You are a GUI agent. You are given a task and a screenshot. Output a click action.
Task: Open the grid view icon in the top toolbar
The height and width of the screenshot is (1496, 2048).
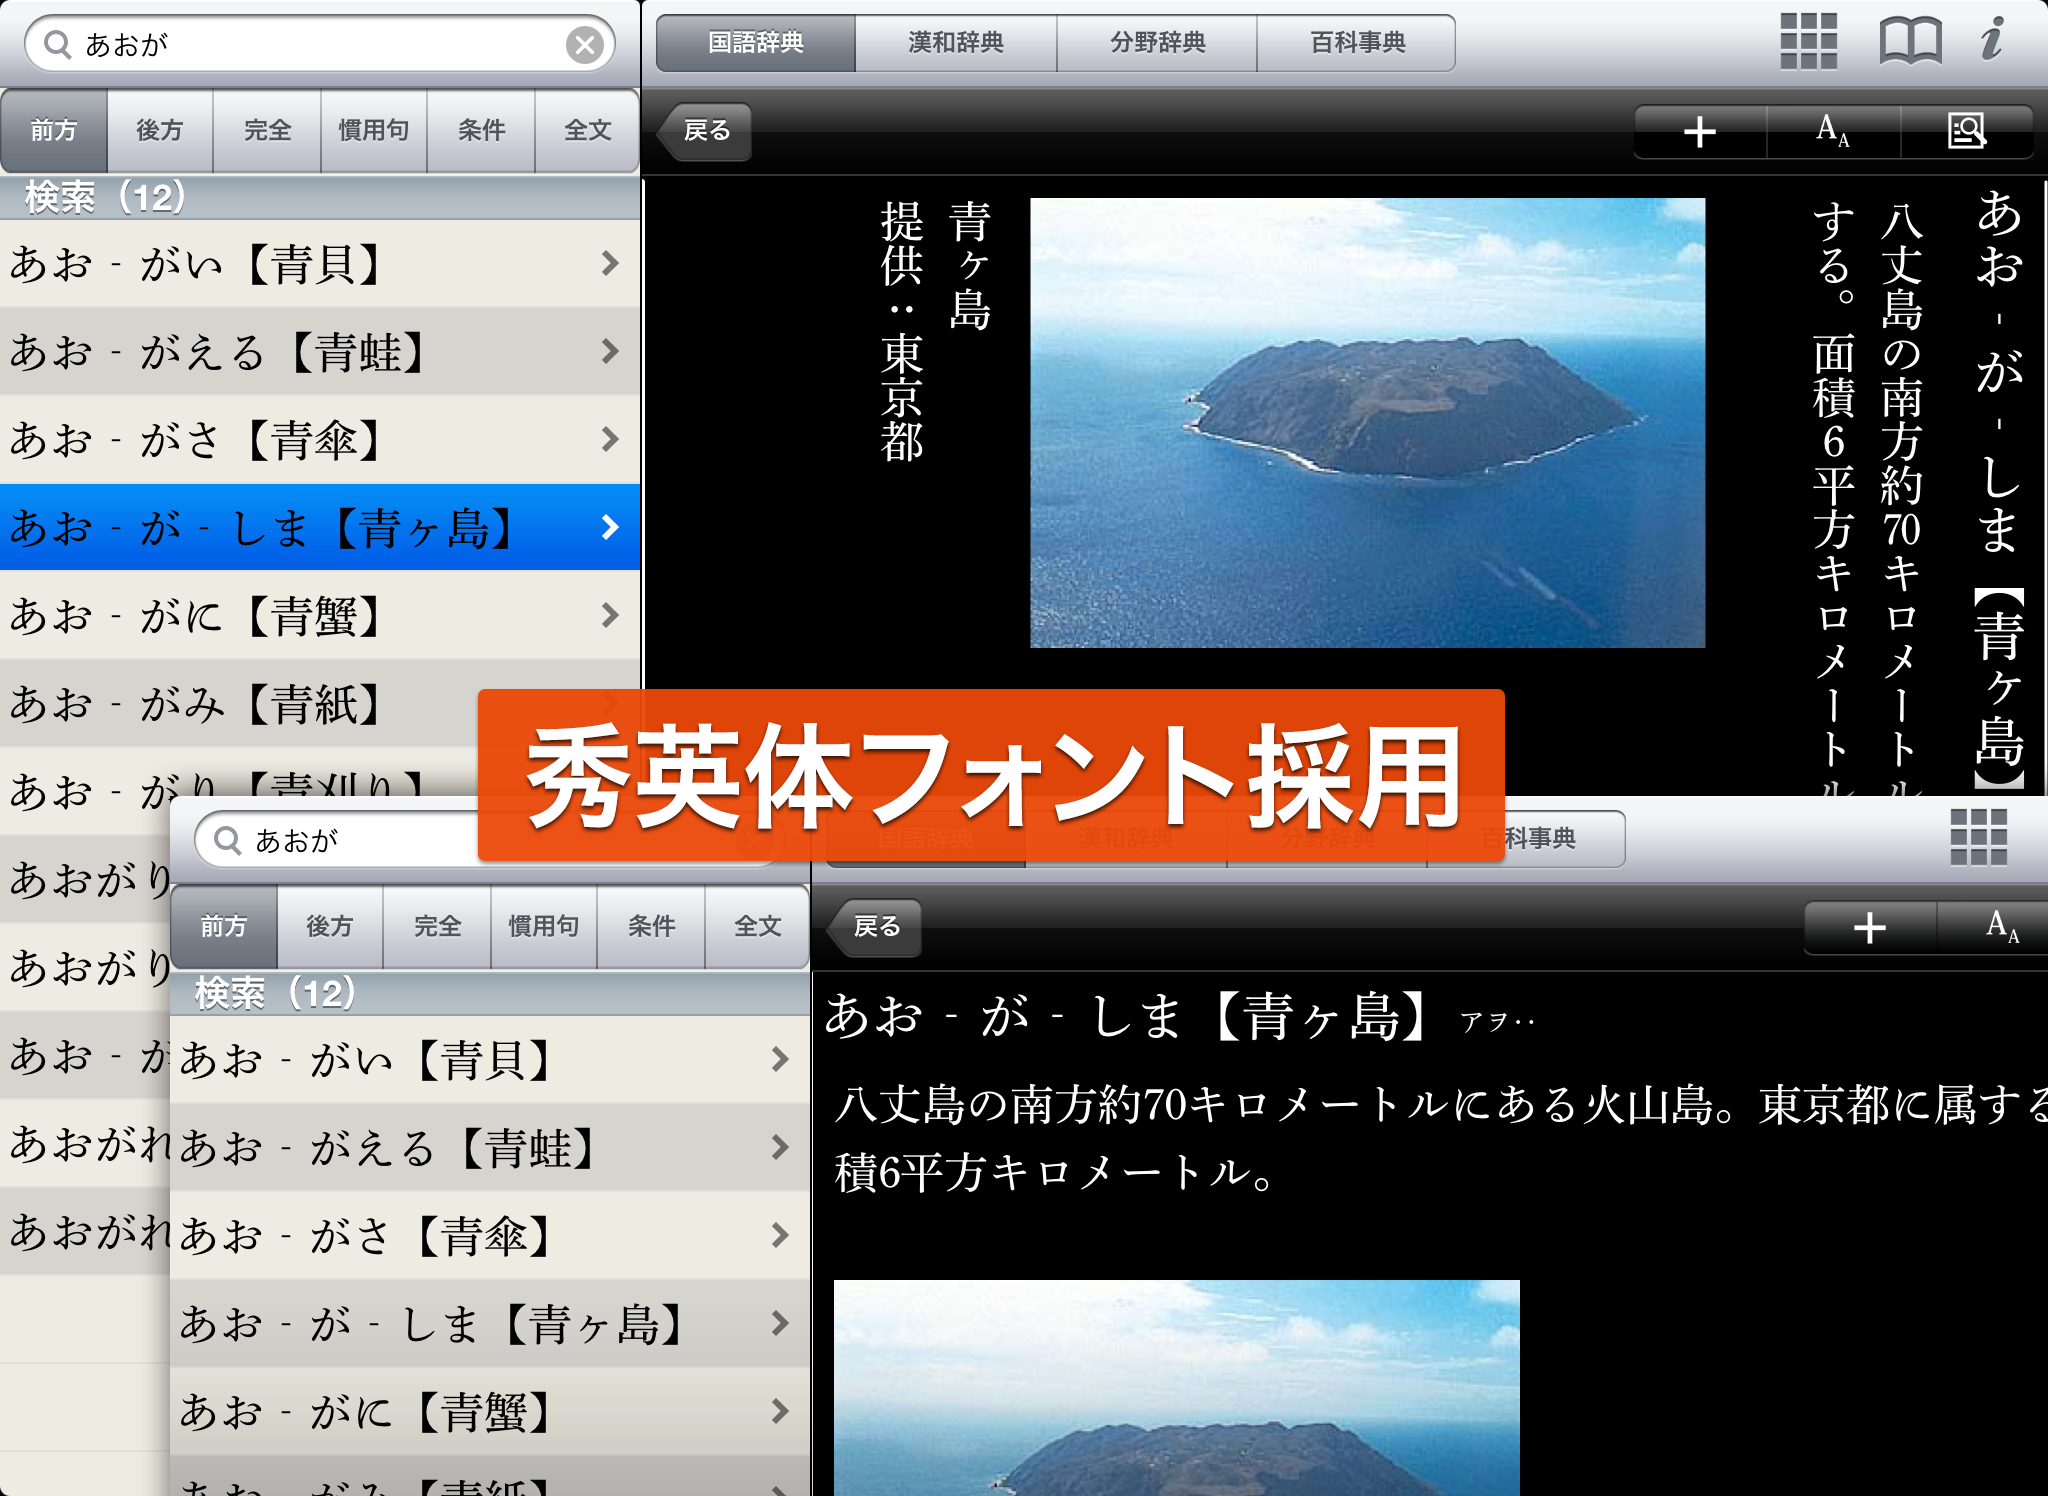click(1808, 42)
